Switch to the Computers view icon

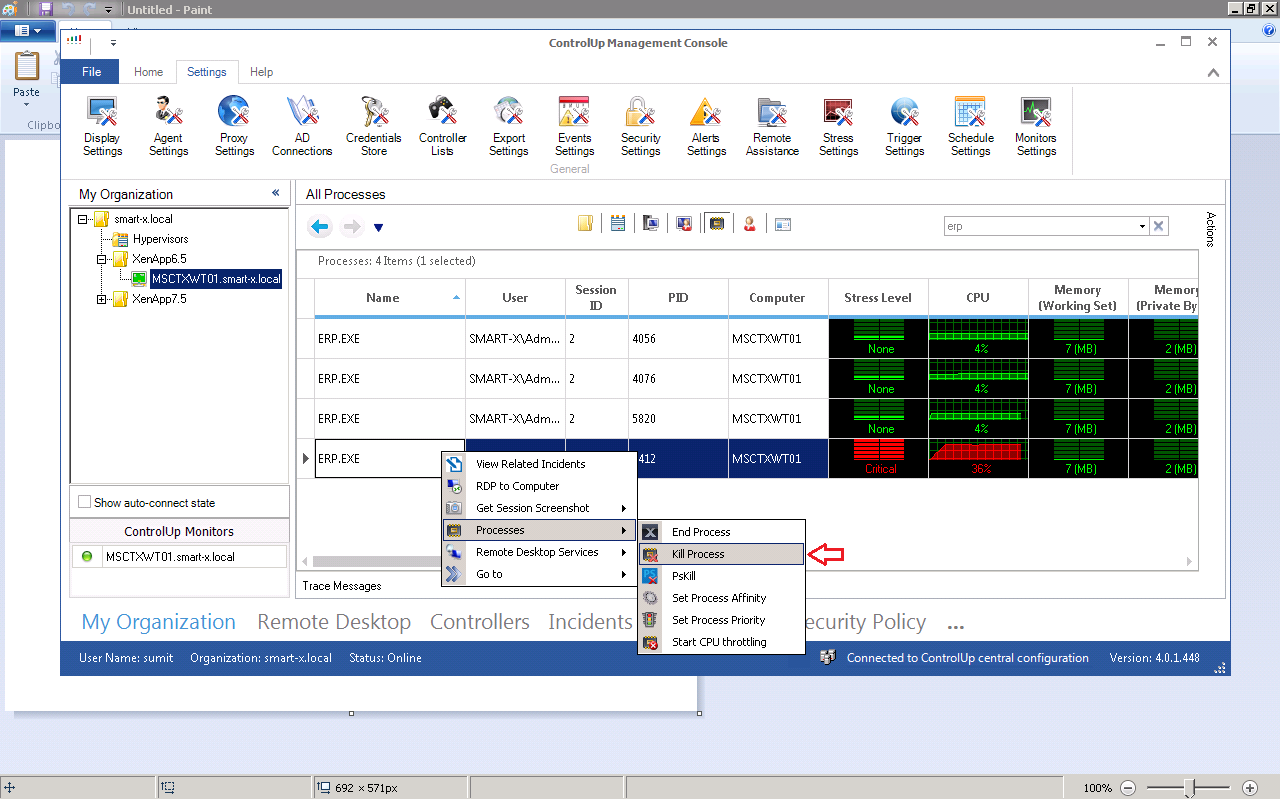coord(651,224)
